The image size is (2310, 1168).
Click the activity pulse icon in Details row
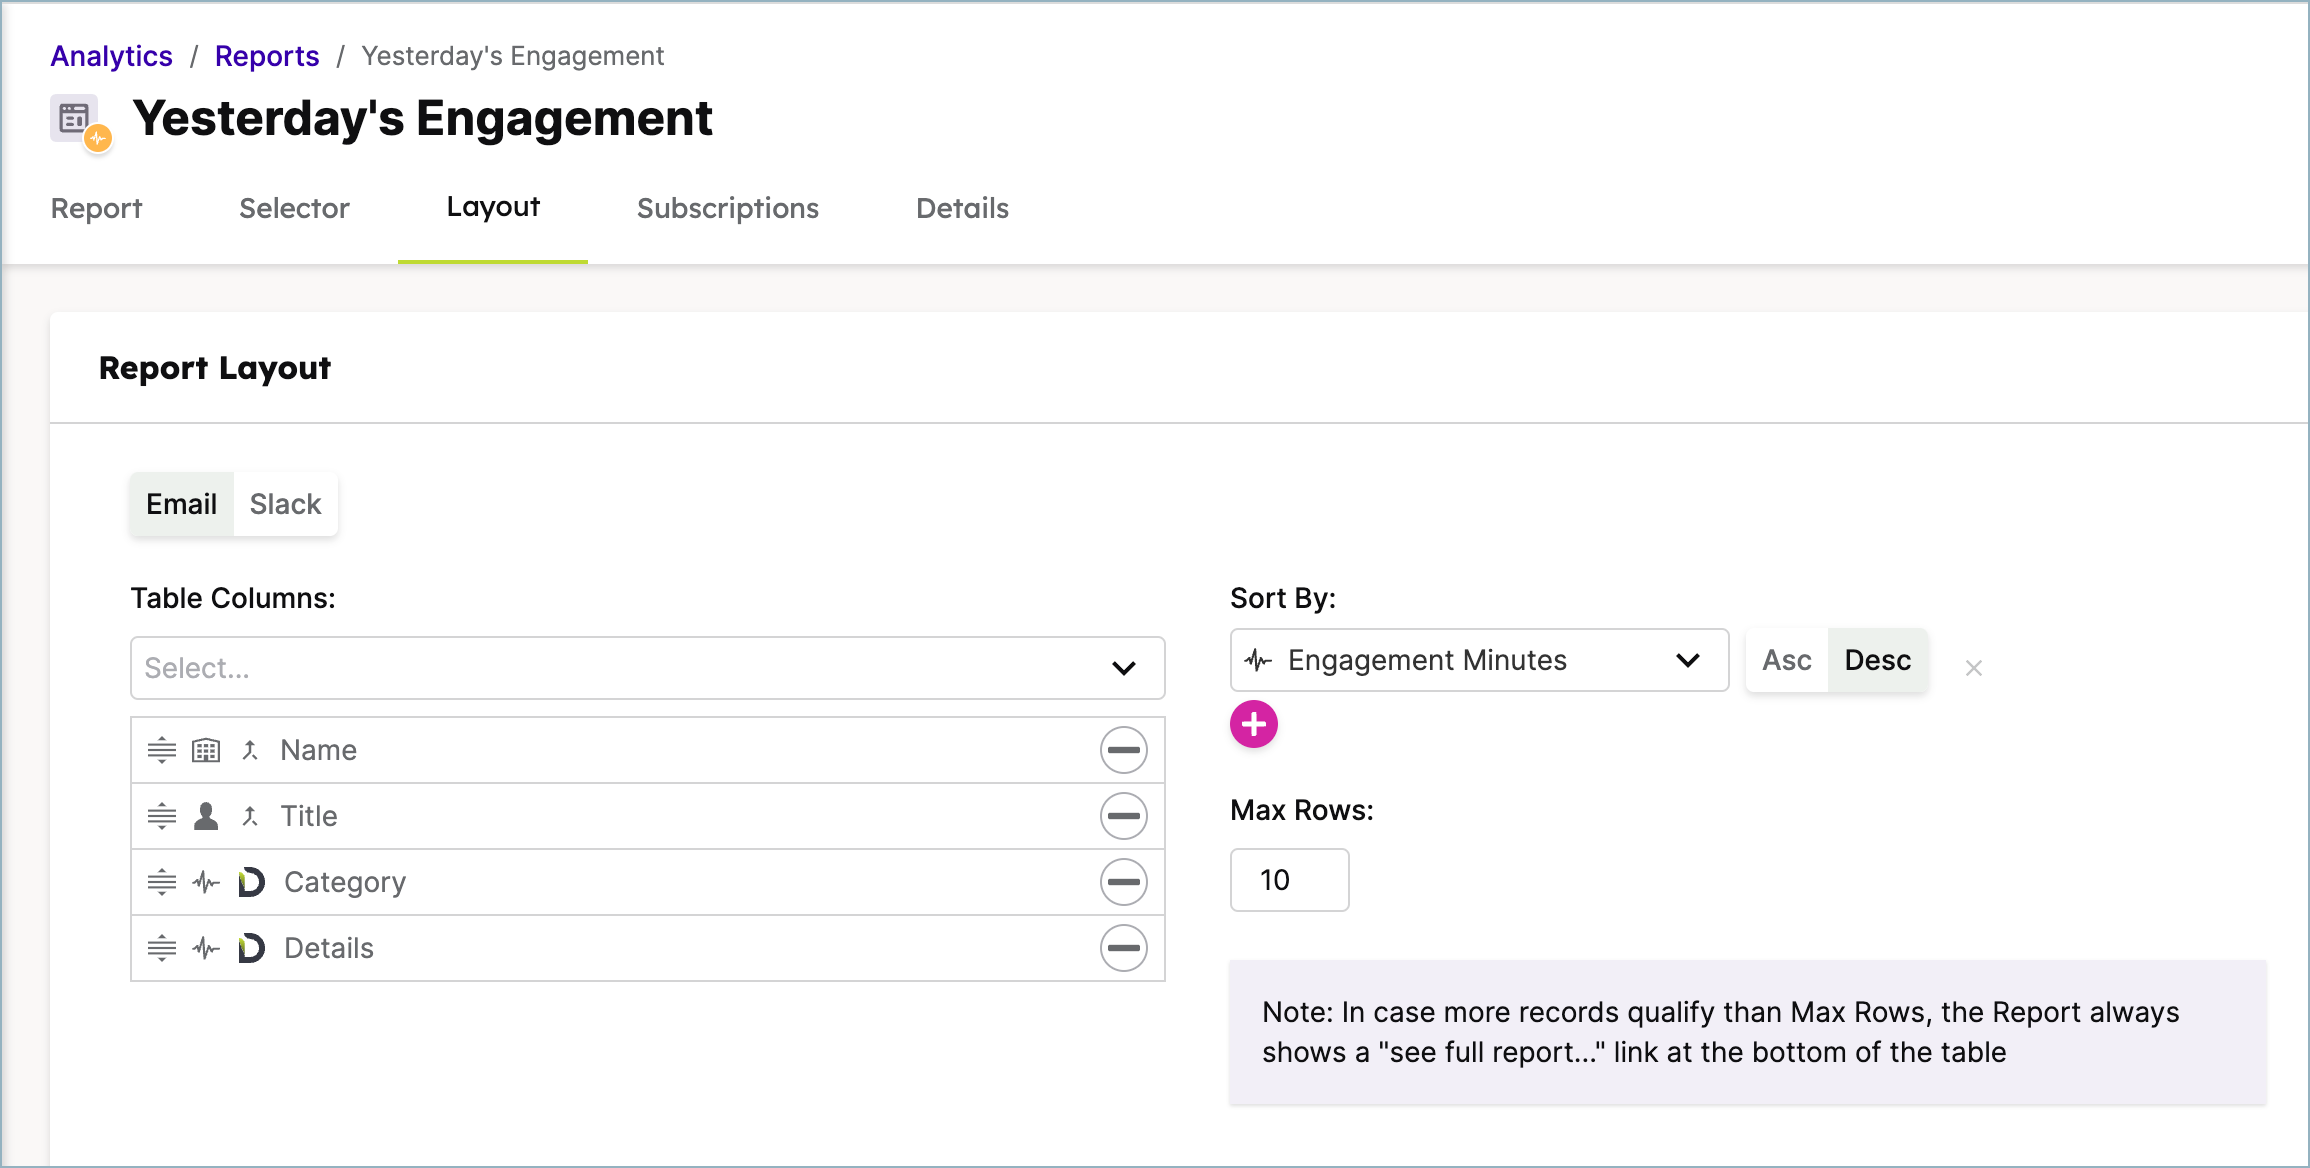pyautogui.click(x=206, y=948)
